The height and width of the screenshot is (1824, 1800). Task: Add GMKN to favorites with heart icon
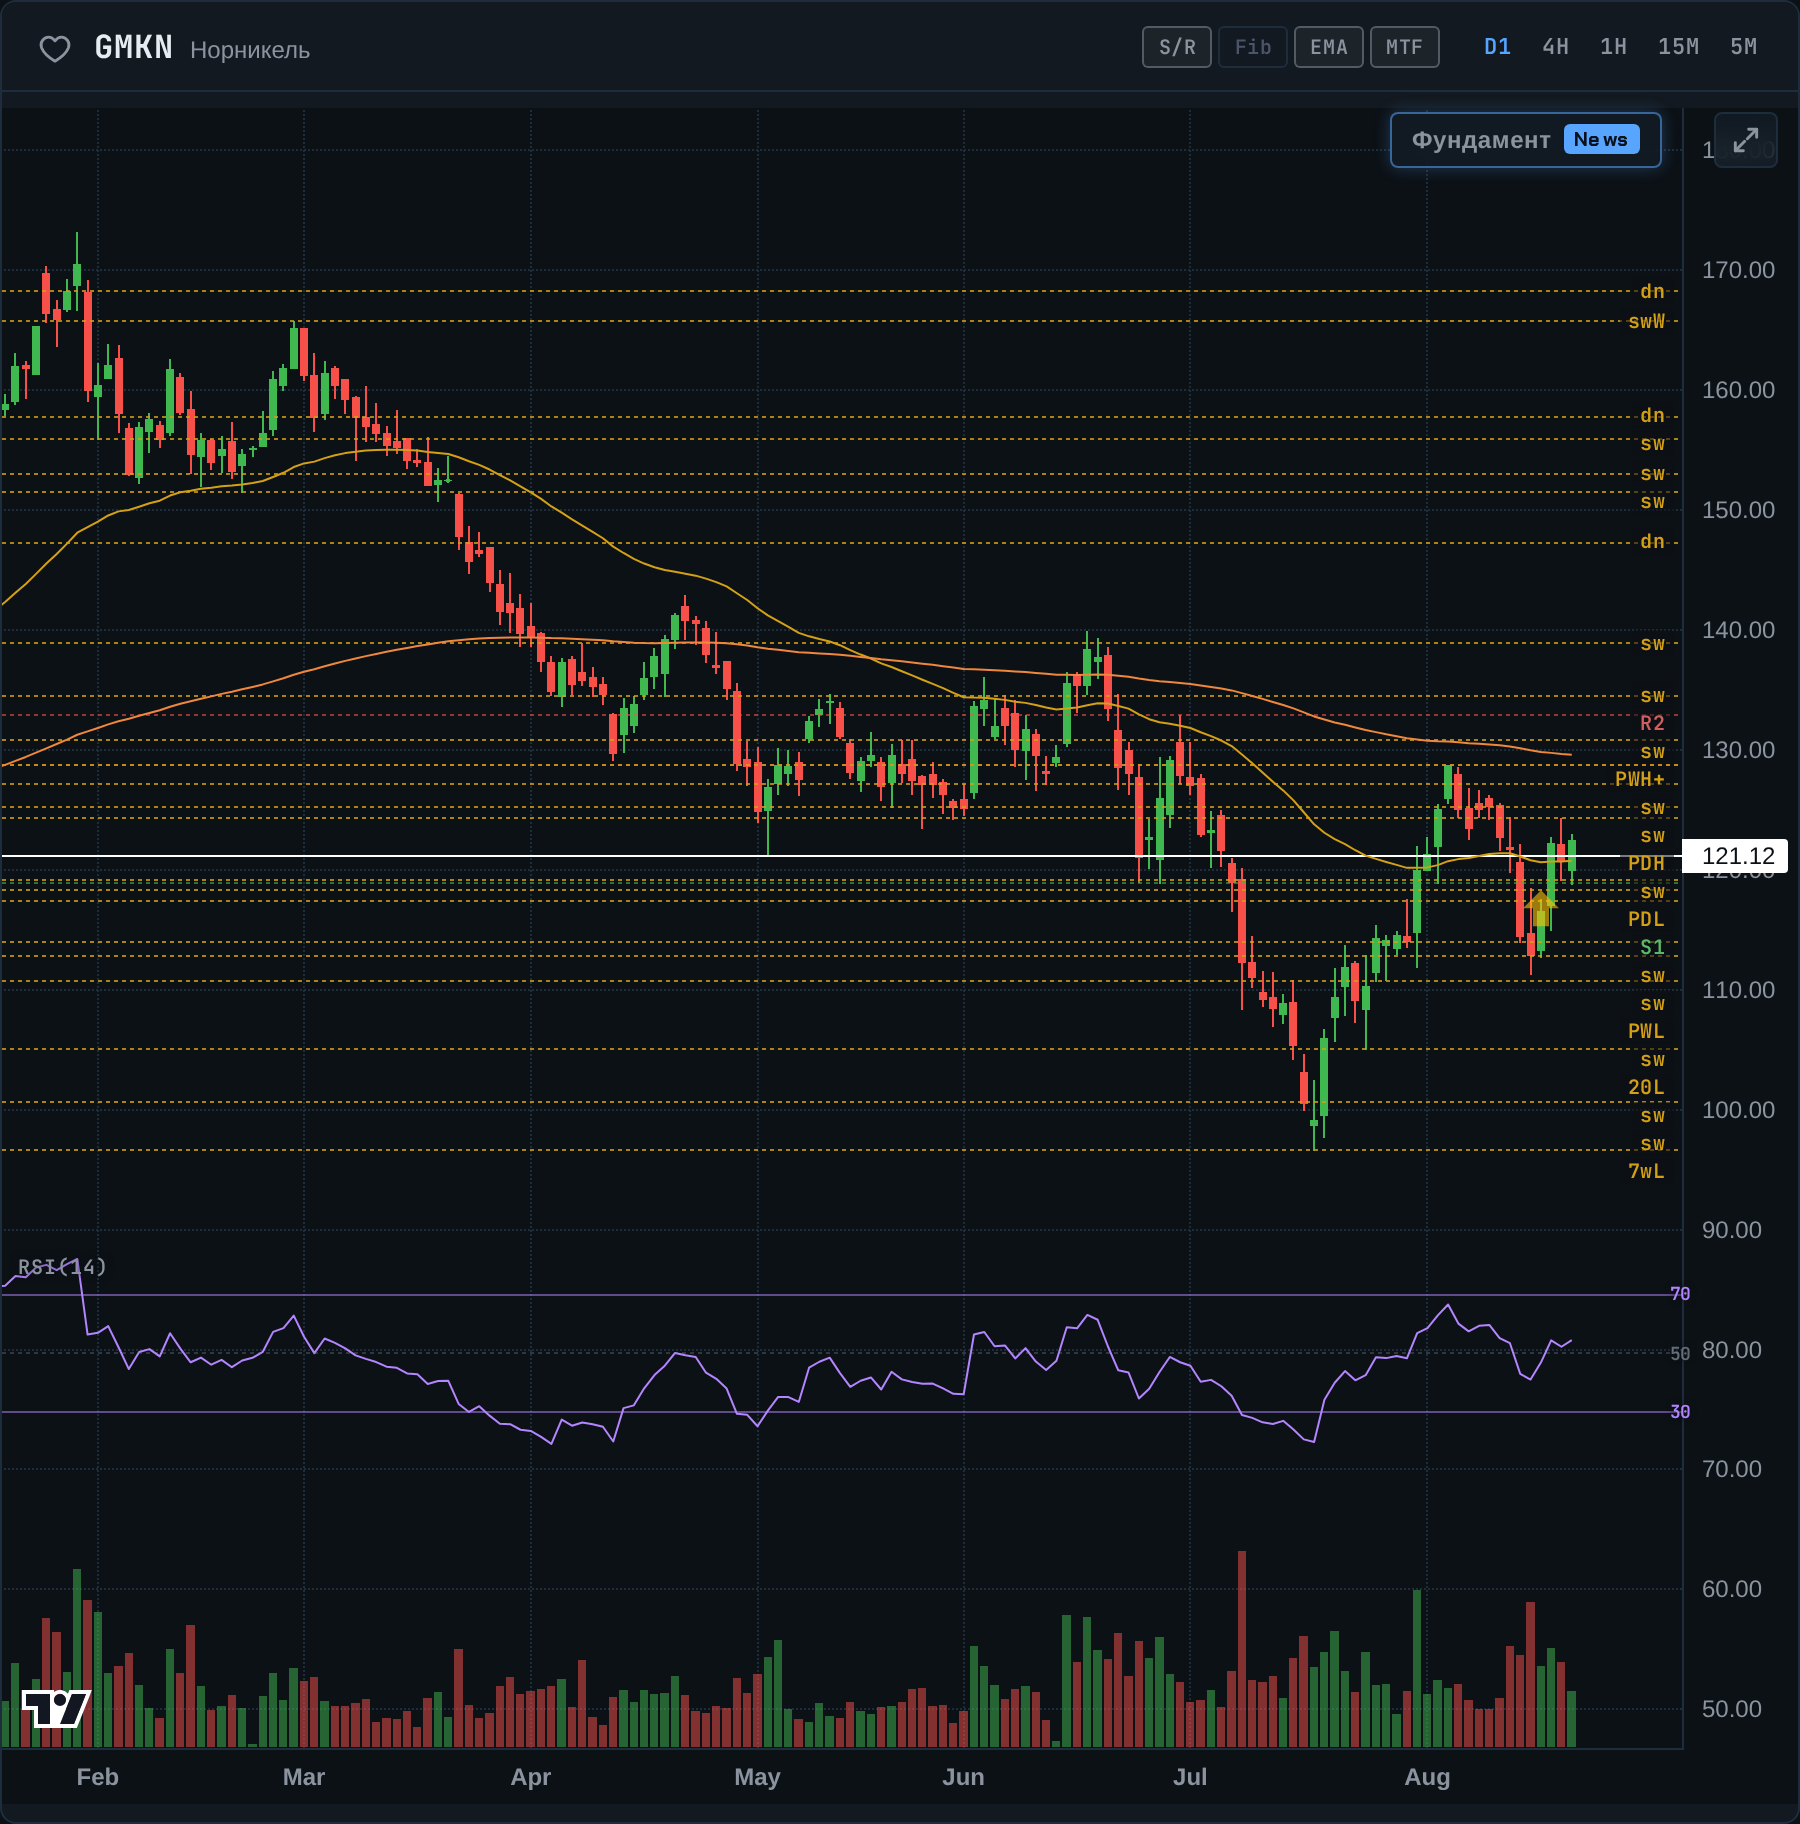click(55, 48)
